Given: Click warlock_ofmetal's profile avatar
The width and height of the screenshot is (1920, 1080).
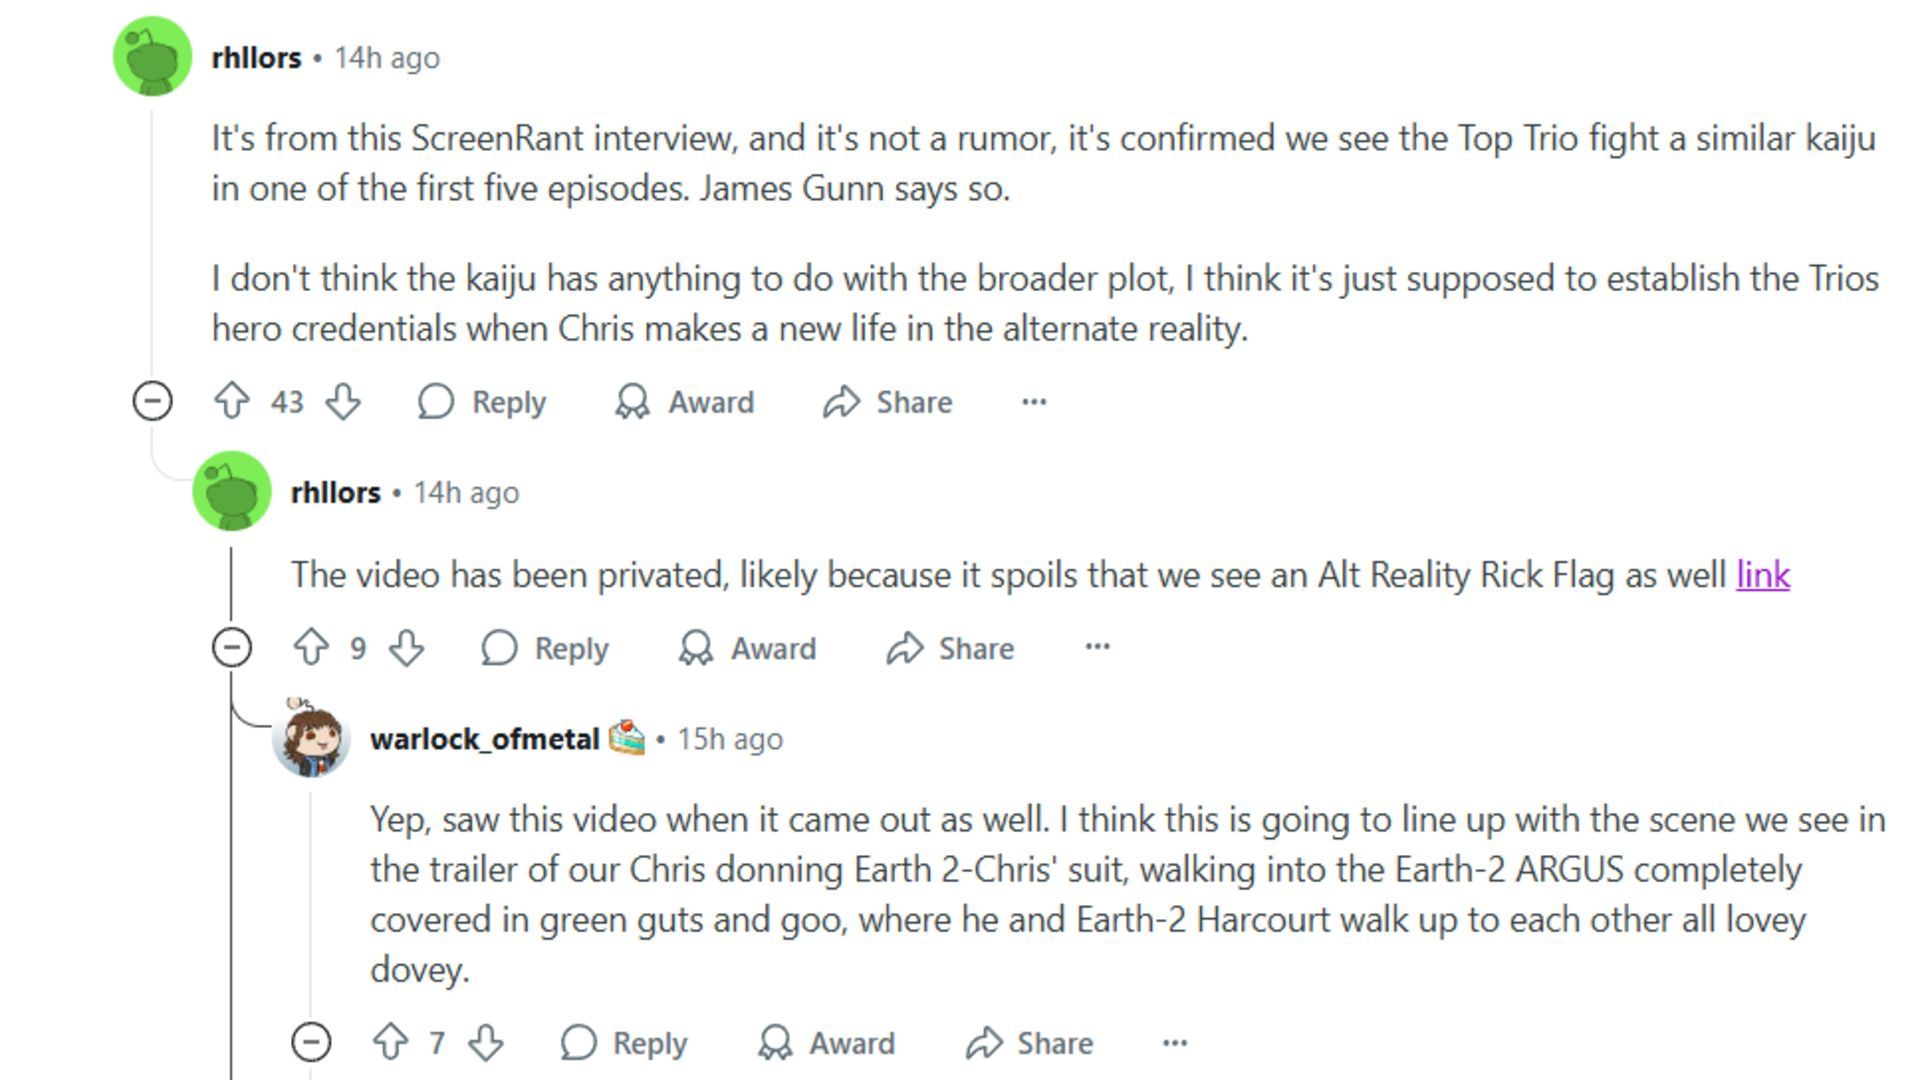Looking at the screenshot, I should pyautogui.click(x=311, y=740).
